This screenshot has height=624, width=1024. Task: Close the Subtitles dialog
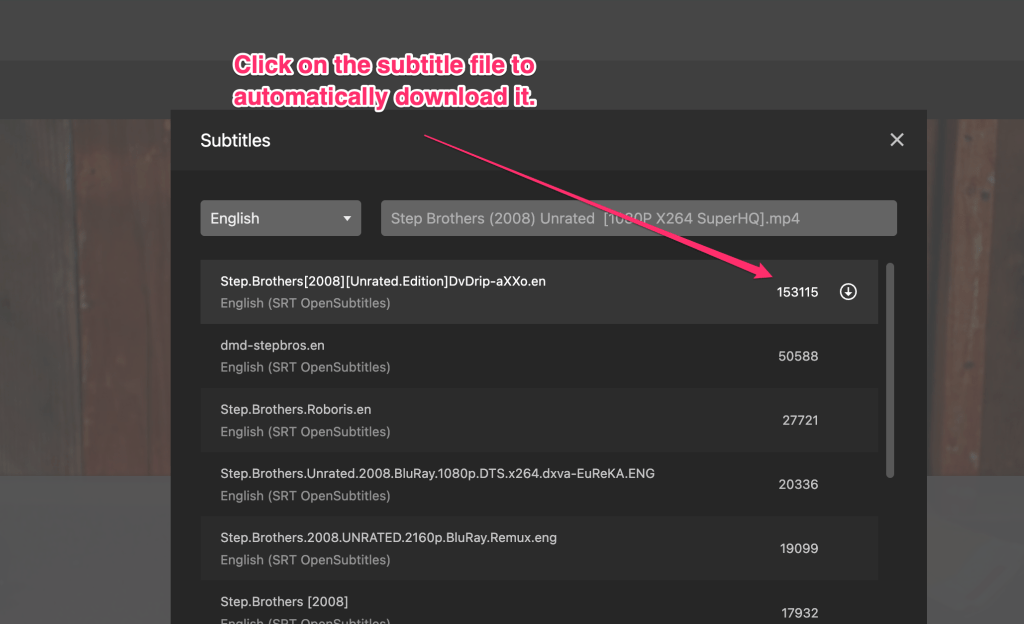pos(896,140)
